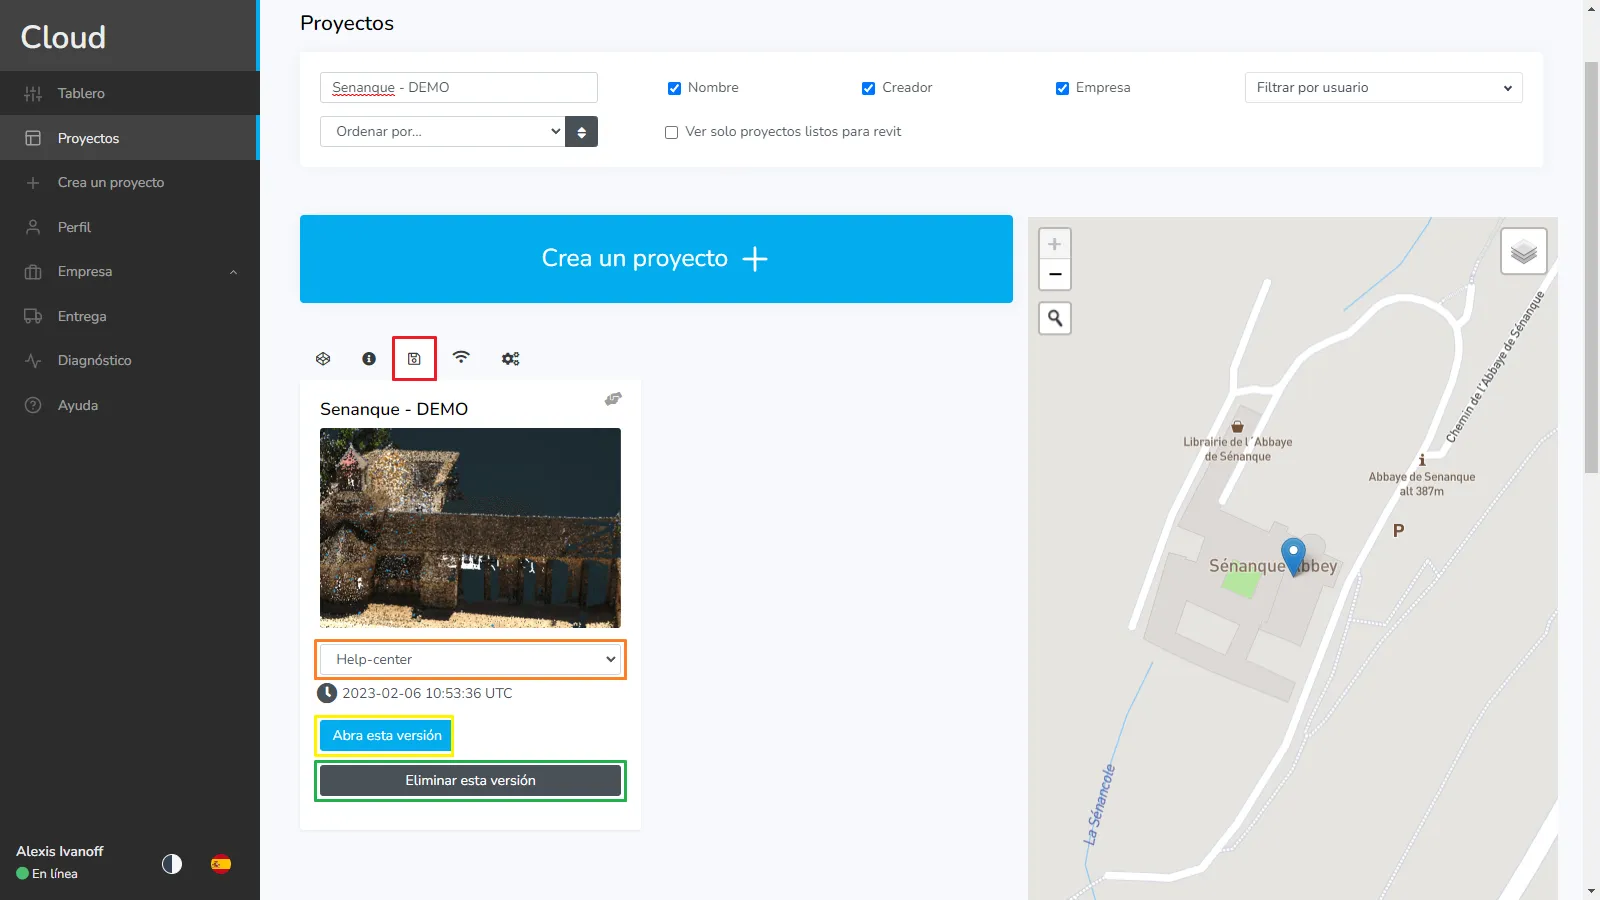Click the Entrega truck icon
The width and height of the screenshot is (1600, 900).
[33, 316]
